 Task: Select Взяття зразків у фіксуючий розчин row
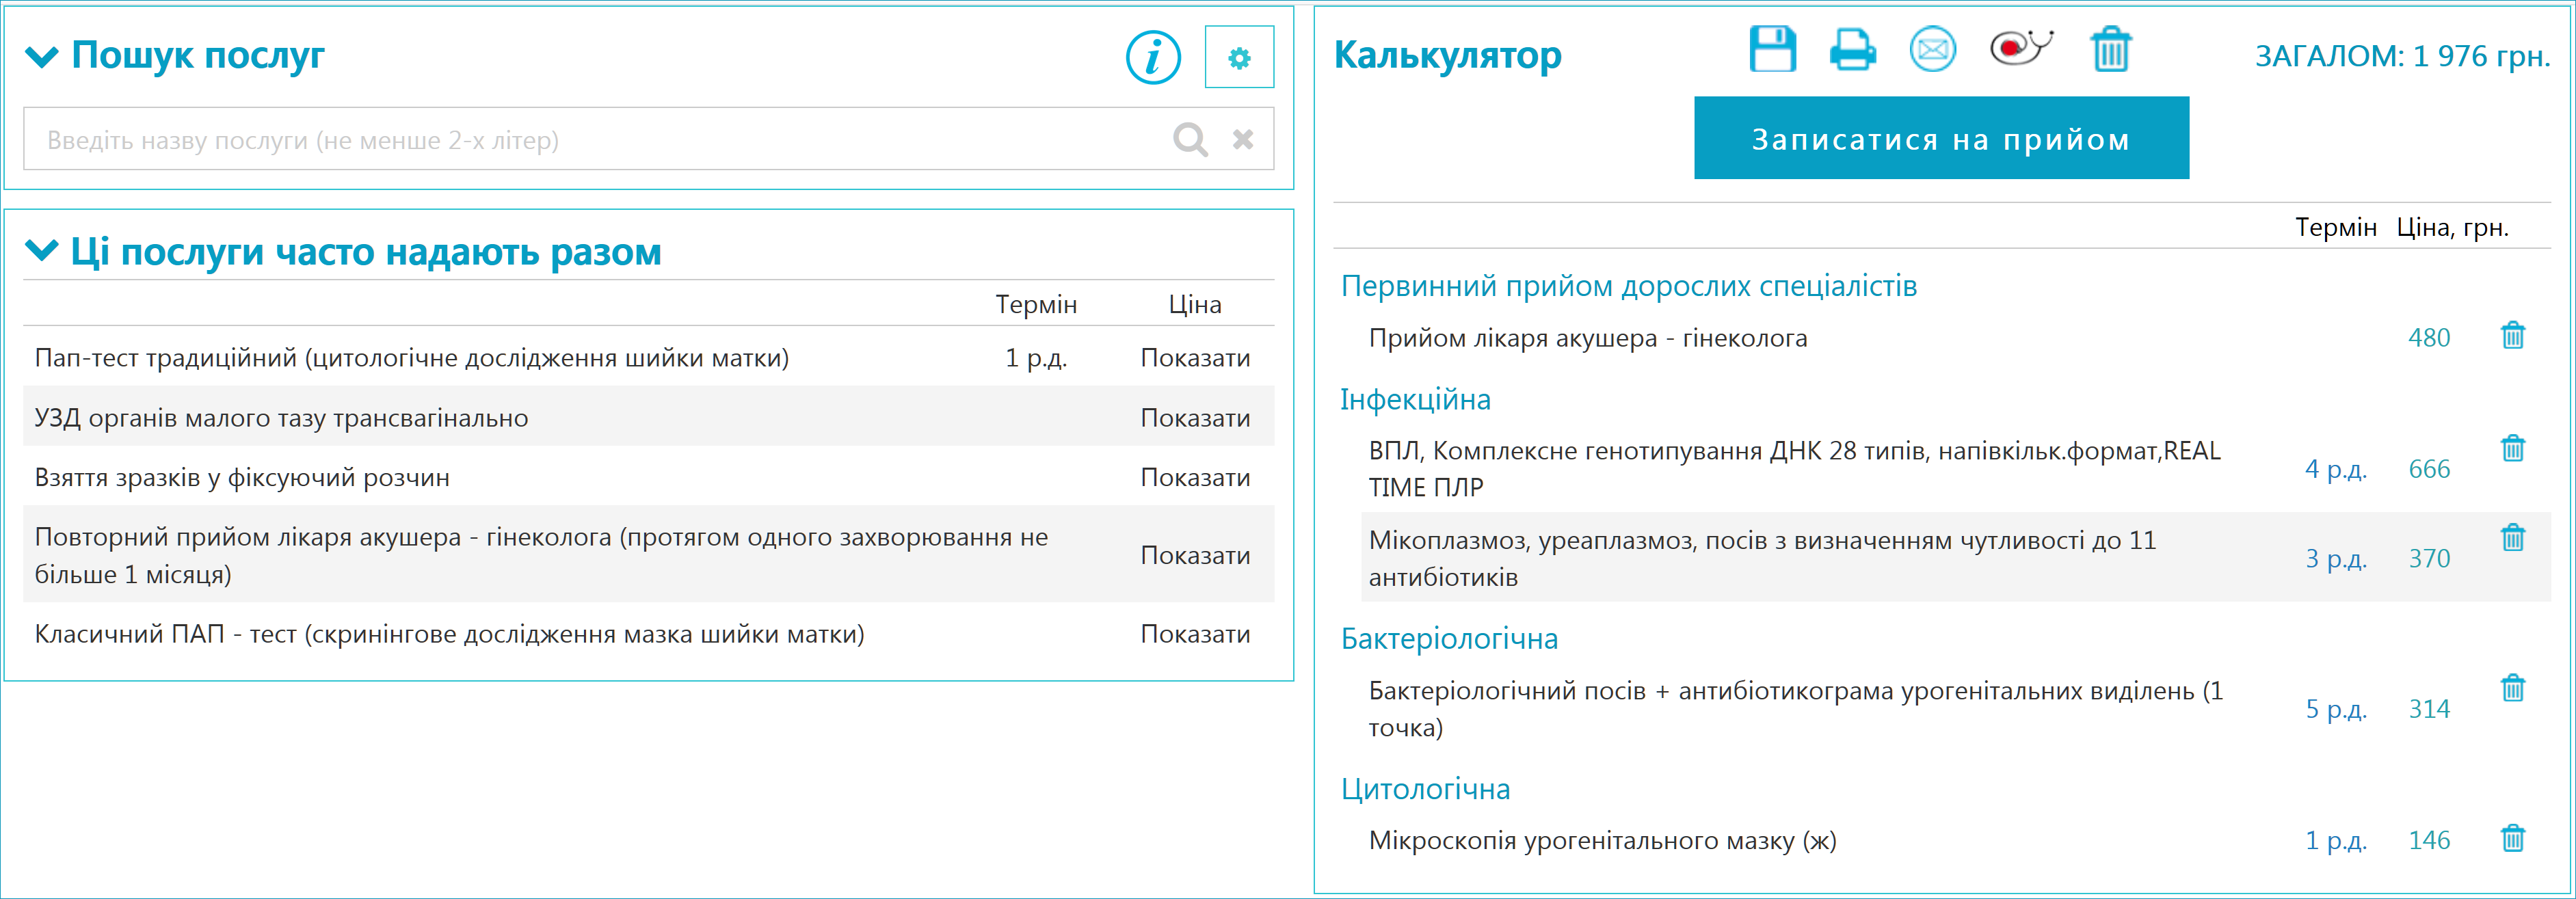pyautogui.click(x=648, y=476)
